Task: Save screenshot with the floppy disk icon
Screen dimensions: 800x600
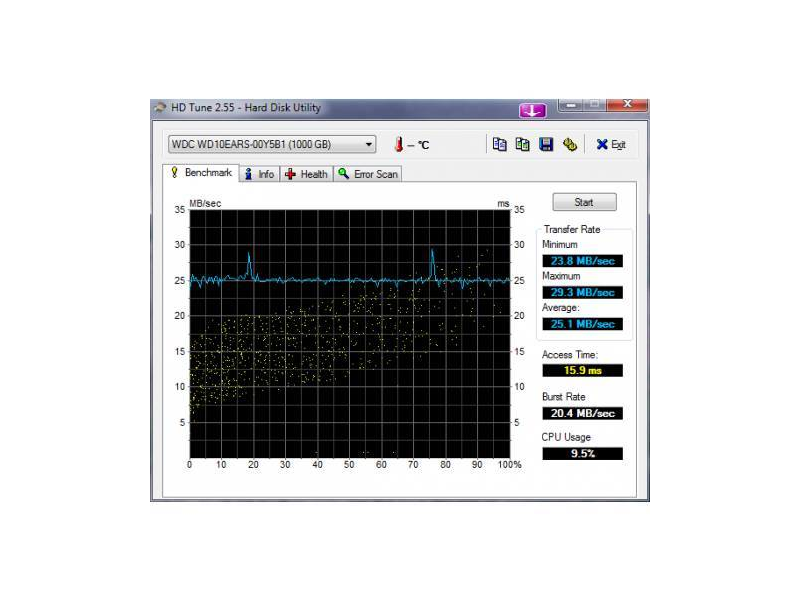Action: (546, 144)
